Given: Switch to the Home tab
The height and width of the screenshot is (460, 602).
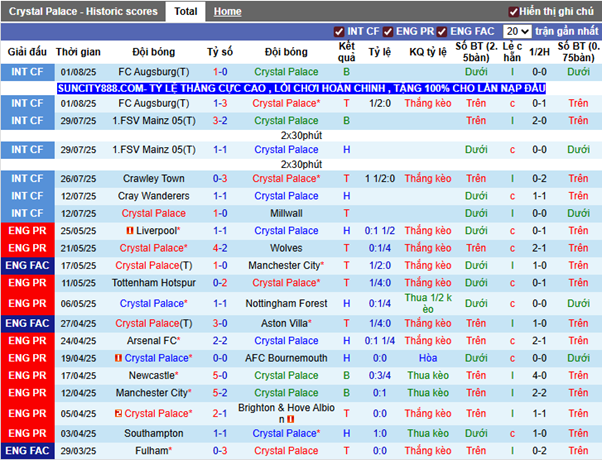Looking at the screenshot, I should pos(228,12).
